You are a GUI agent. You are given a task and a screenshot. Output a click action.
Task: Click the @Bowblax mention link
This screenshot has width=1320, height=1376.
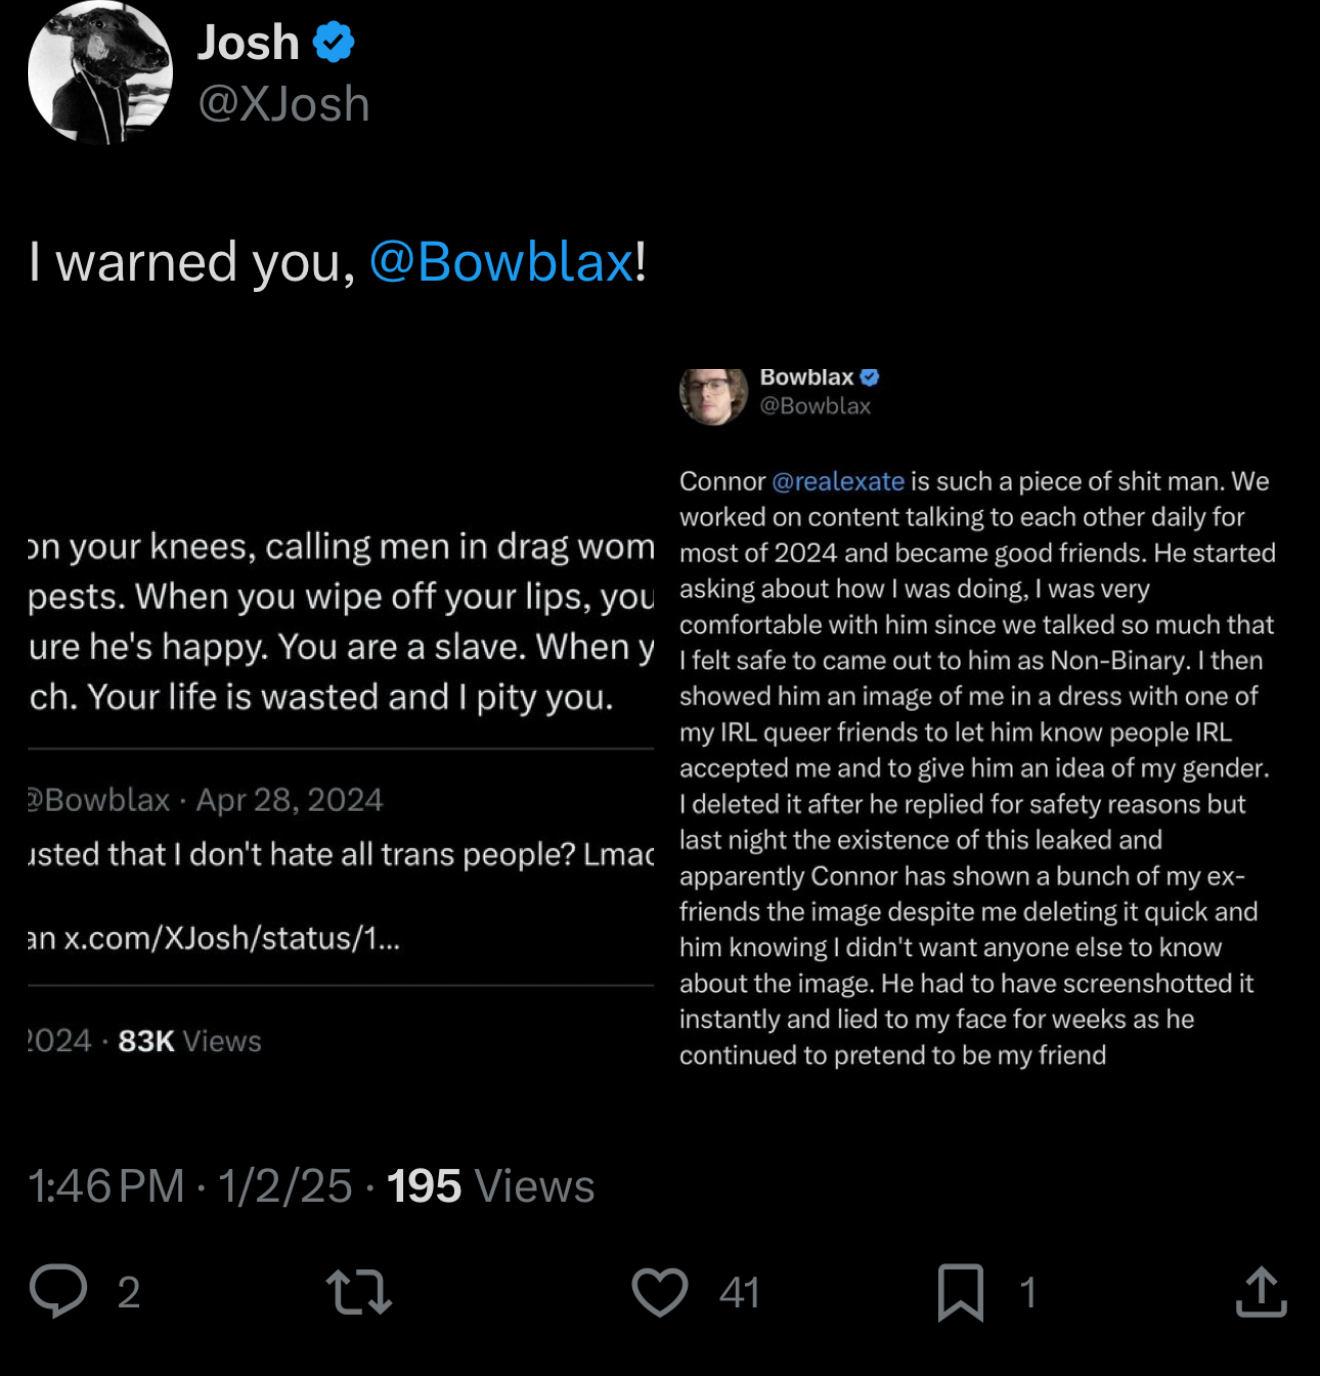click(x=501, y=262)
